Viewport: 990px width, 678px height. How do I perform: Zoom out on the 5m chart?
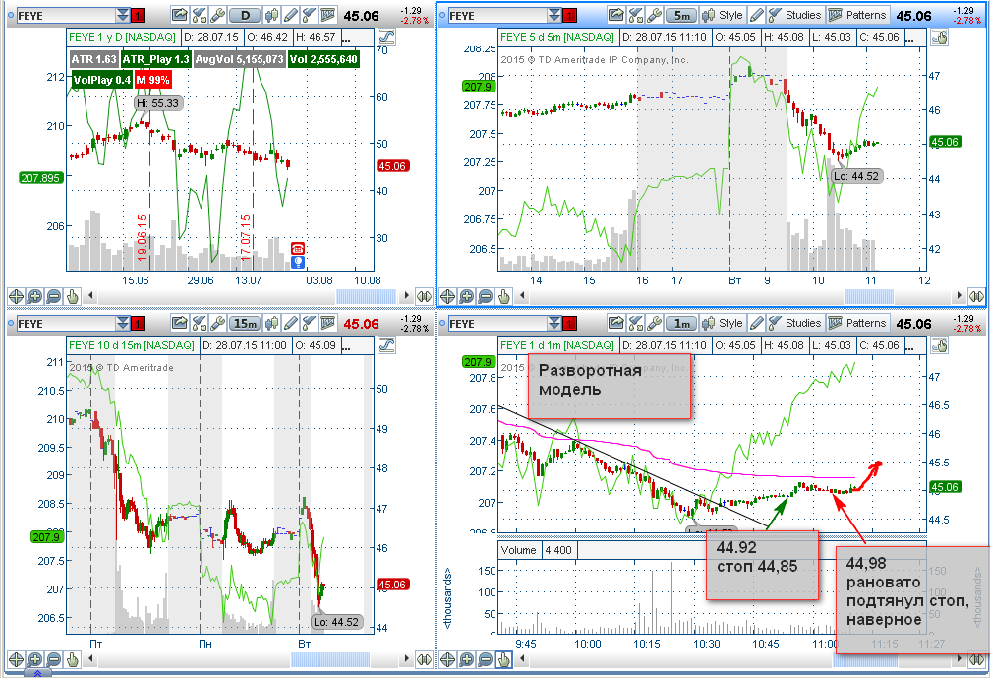tap(486, 296)
